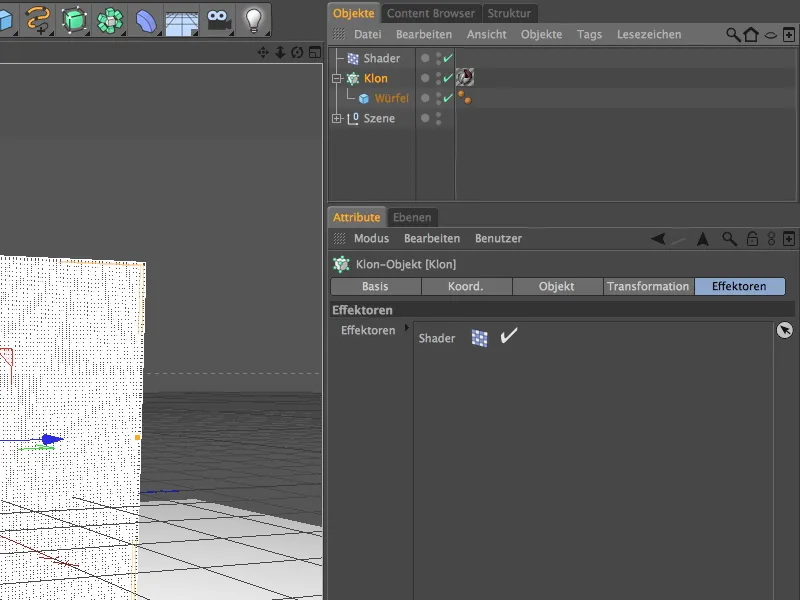Open the Transformation tab
The height and width of the screenshot is (600, 800).
pyautogui.click(x=648, y=286)
